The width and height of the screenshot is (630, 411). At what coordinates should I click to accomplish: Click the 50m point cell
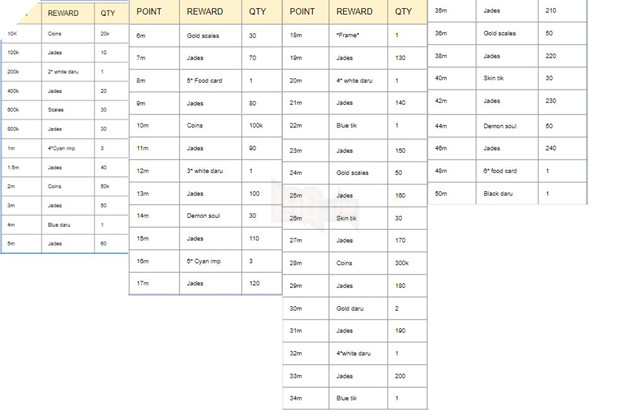[x=441, y=193]
